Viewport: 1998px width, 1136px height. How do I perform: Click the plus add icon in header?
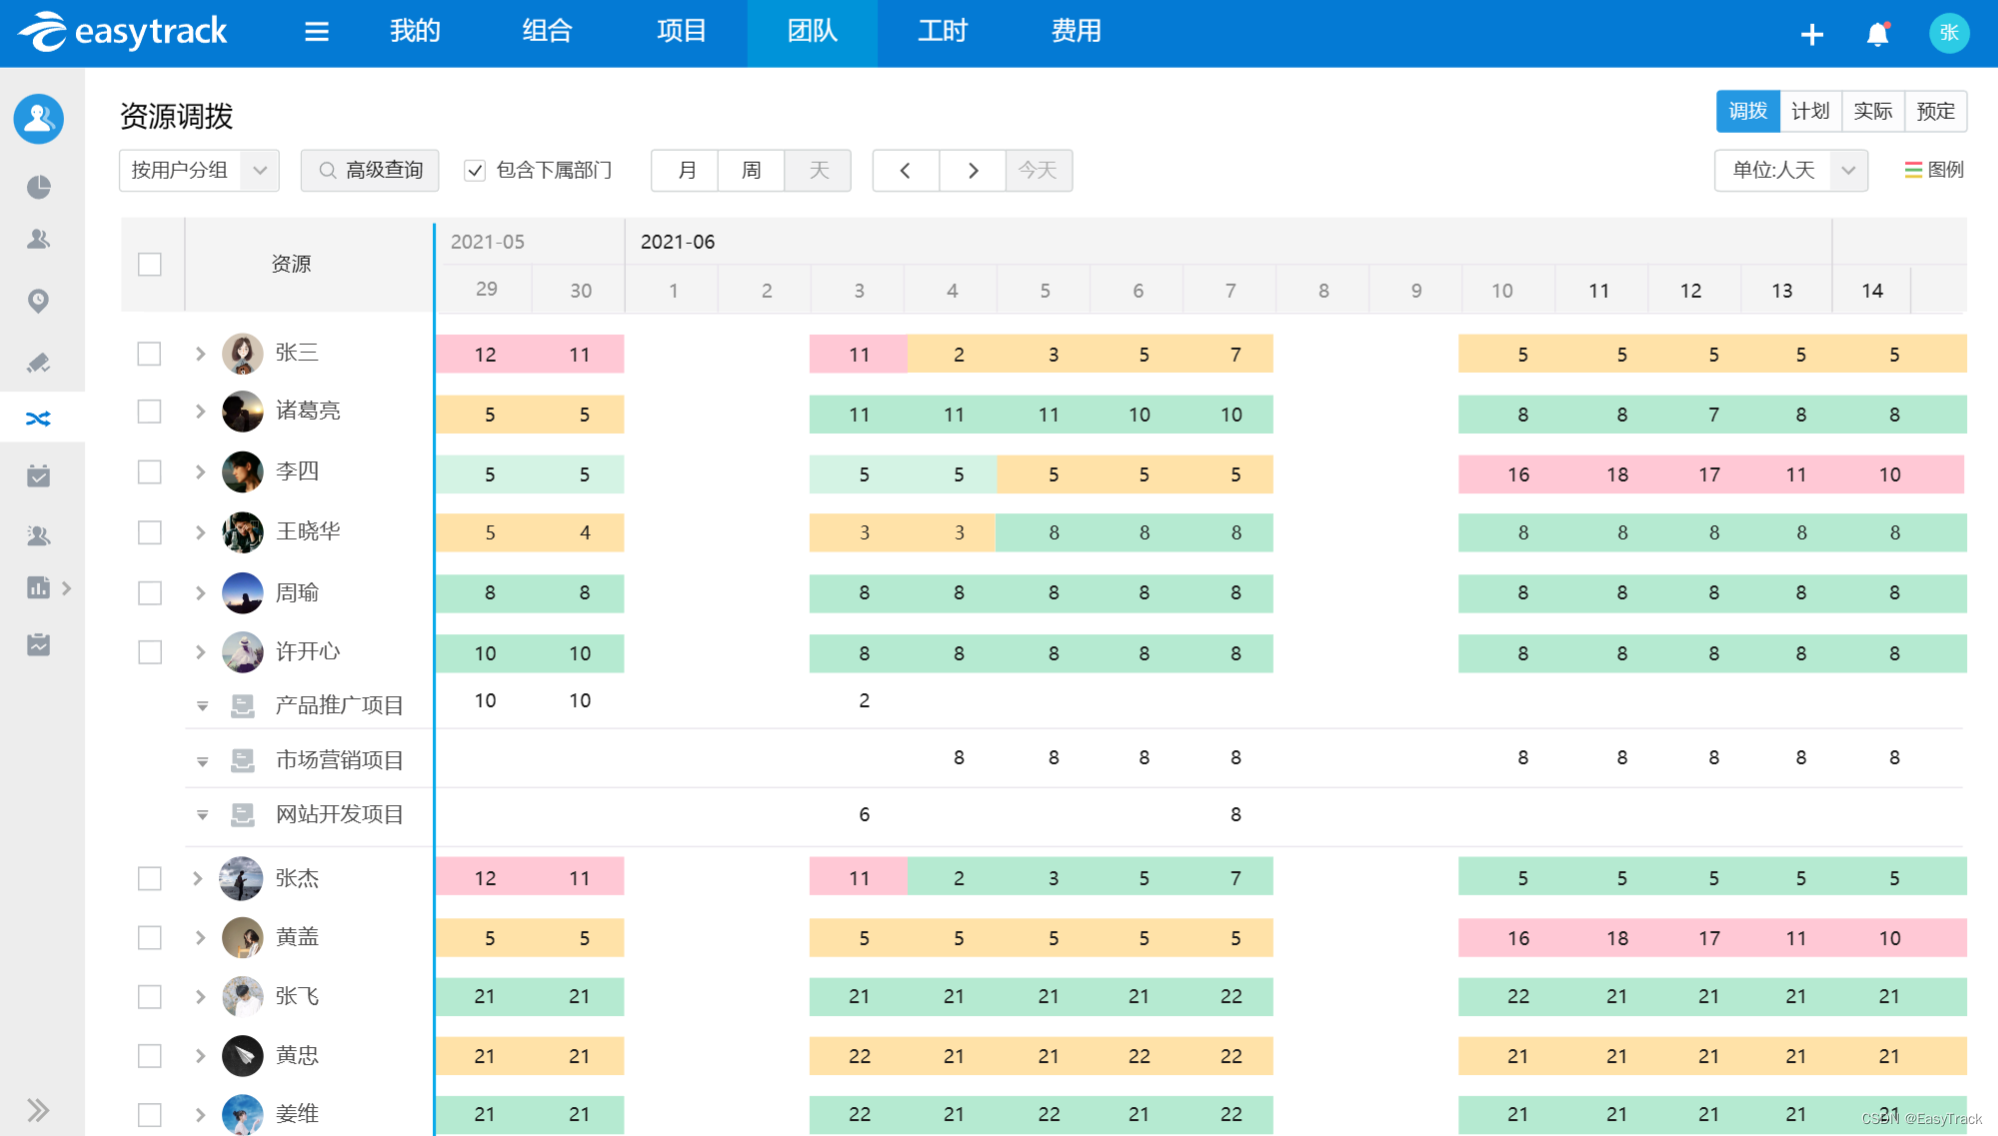point(1811,34)
